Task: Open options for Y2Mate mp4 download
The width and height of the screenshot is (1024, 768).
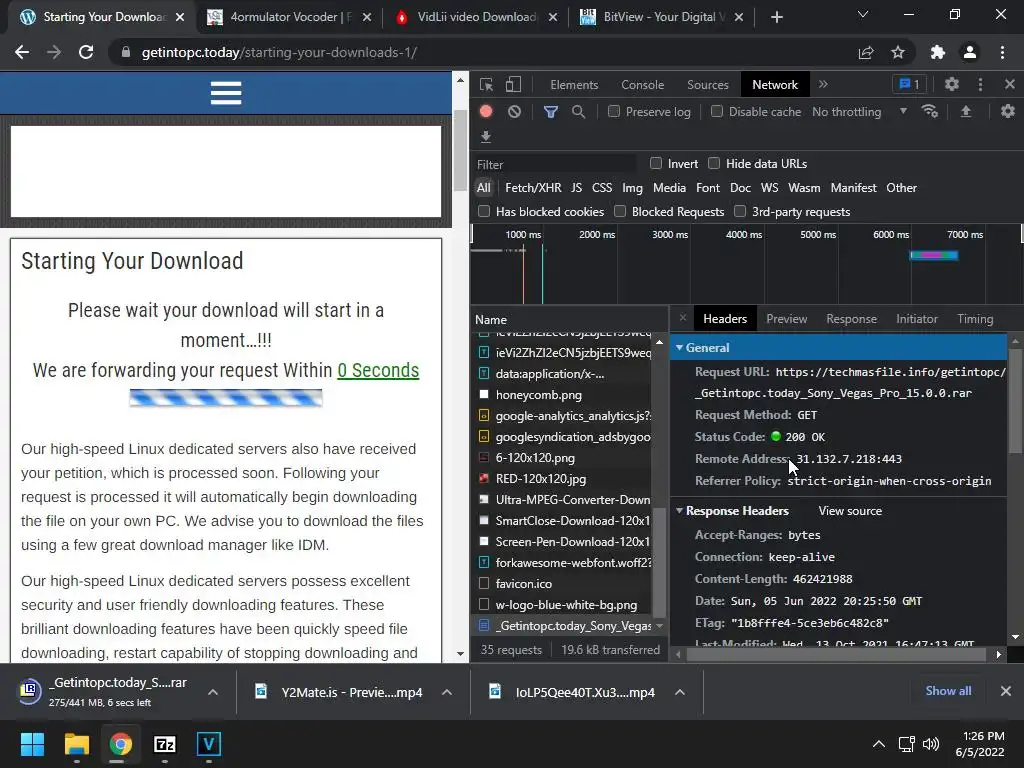Action: tap(447, 692)
